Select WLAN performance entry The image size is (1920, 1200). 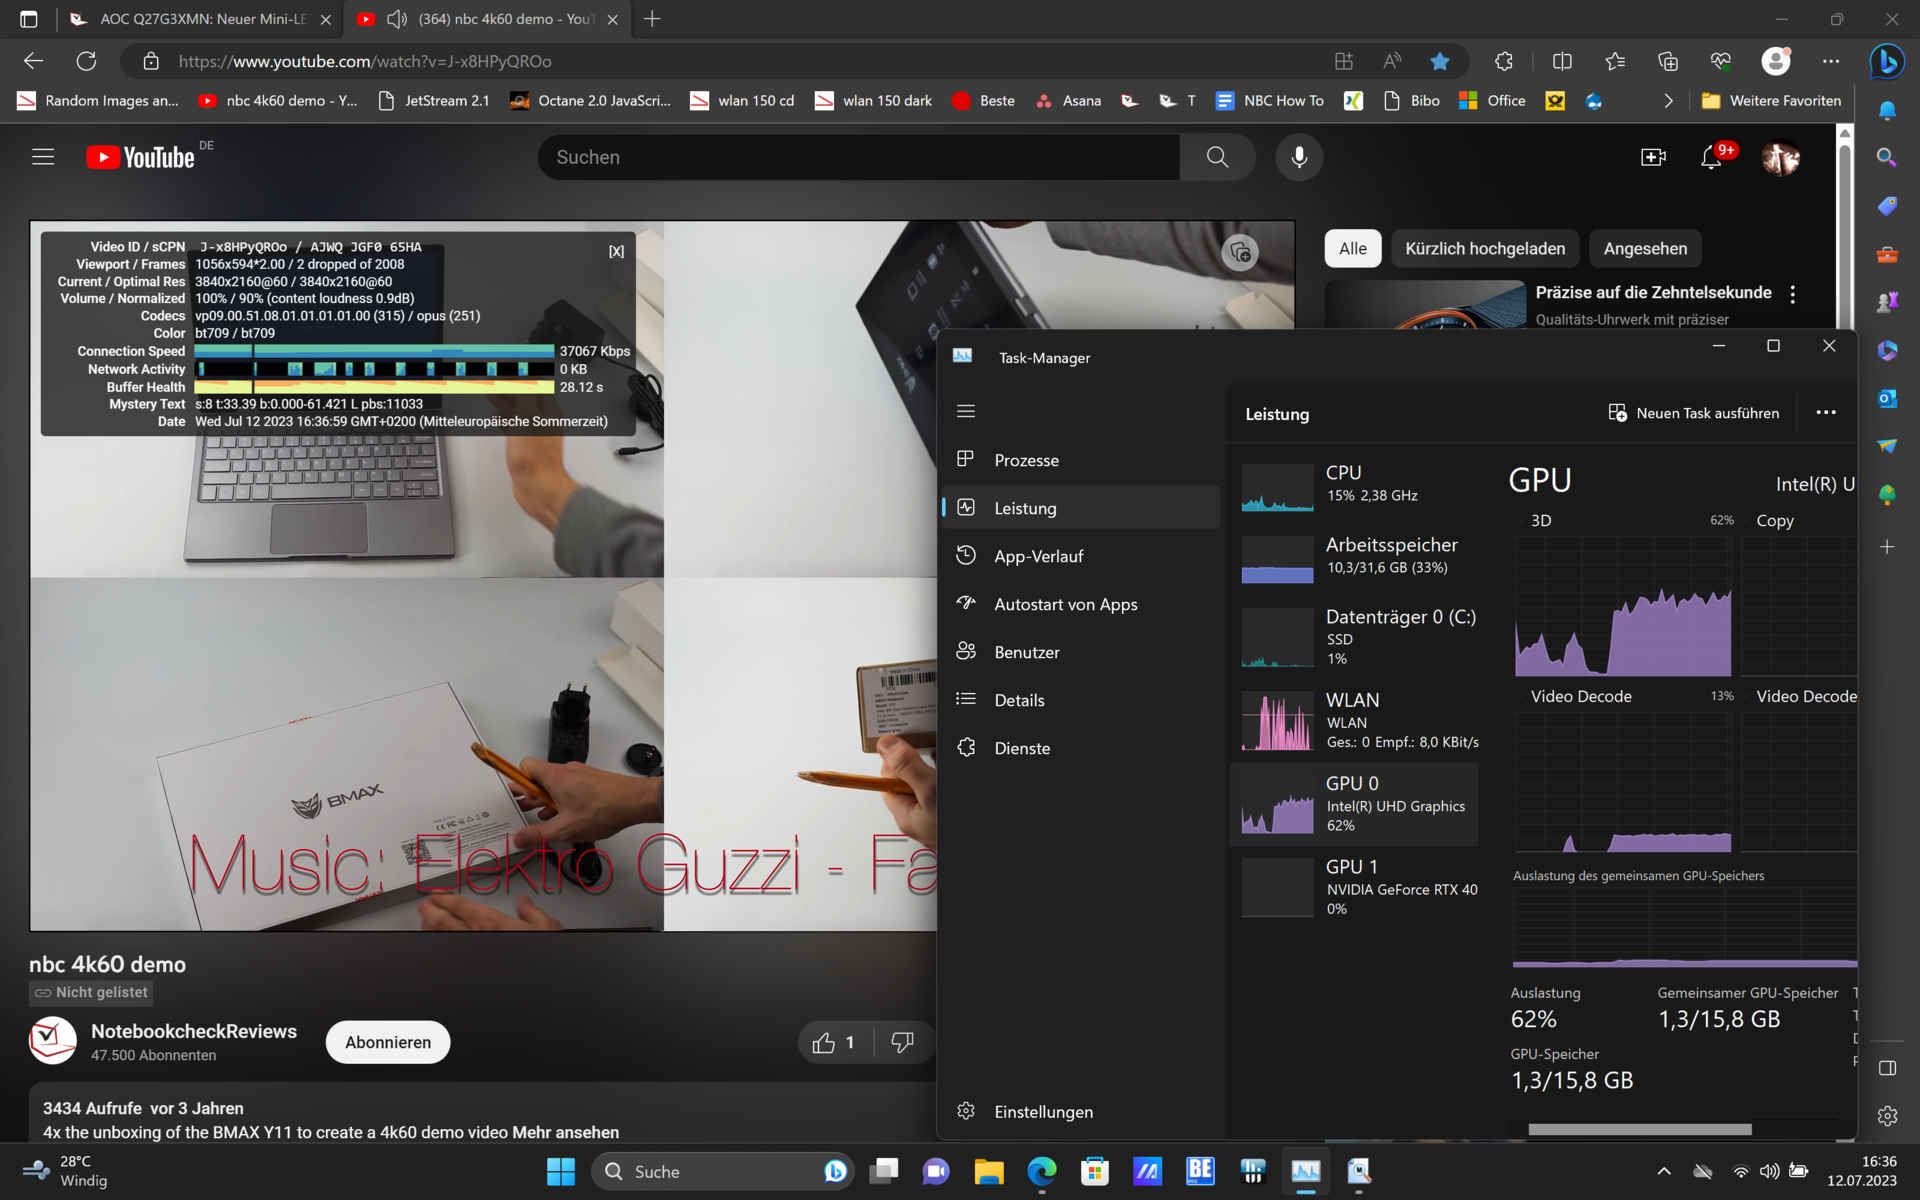(x=1354, y=720)
